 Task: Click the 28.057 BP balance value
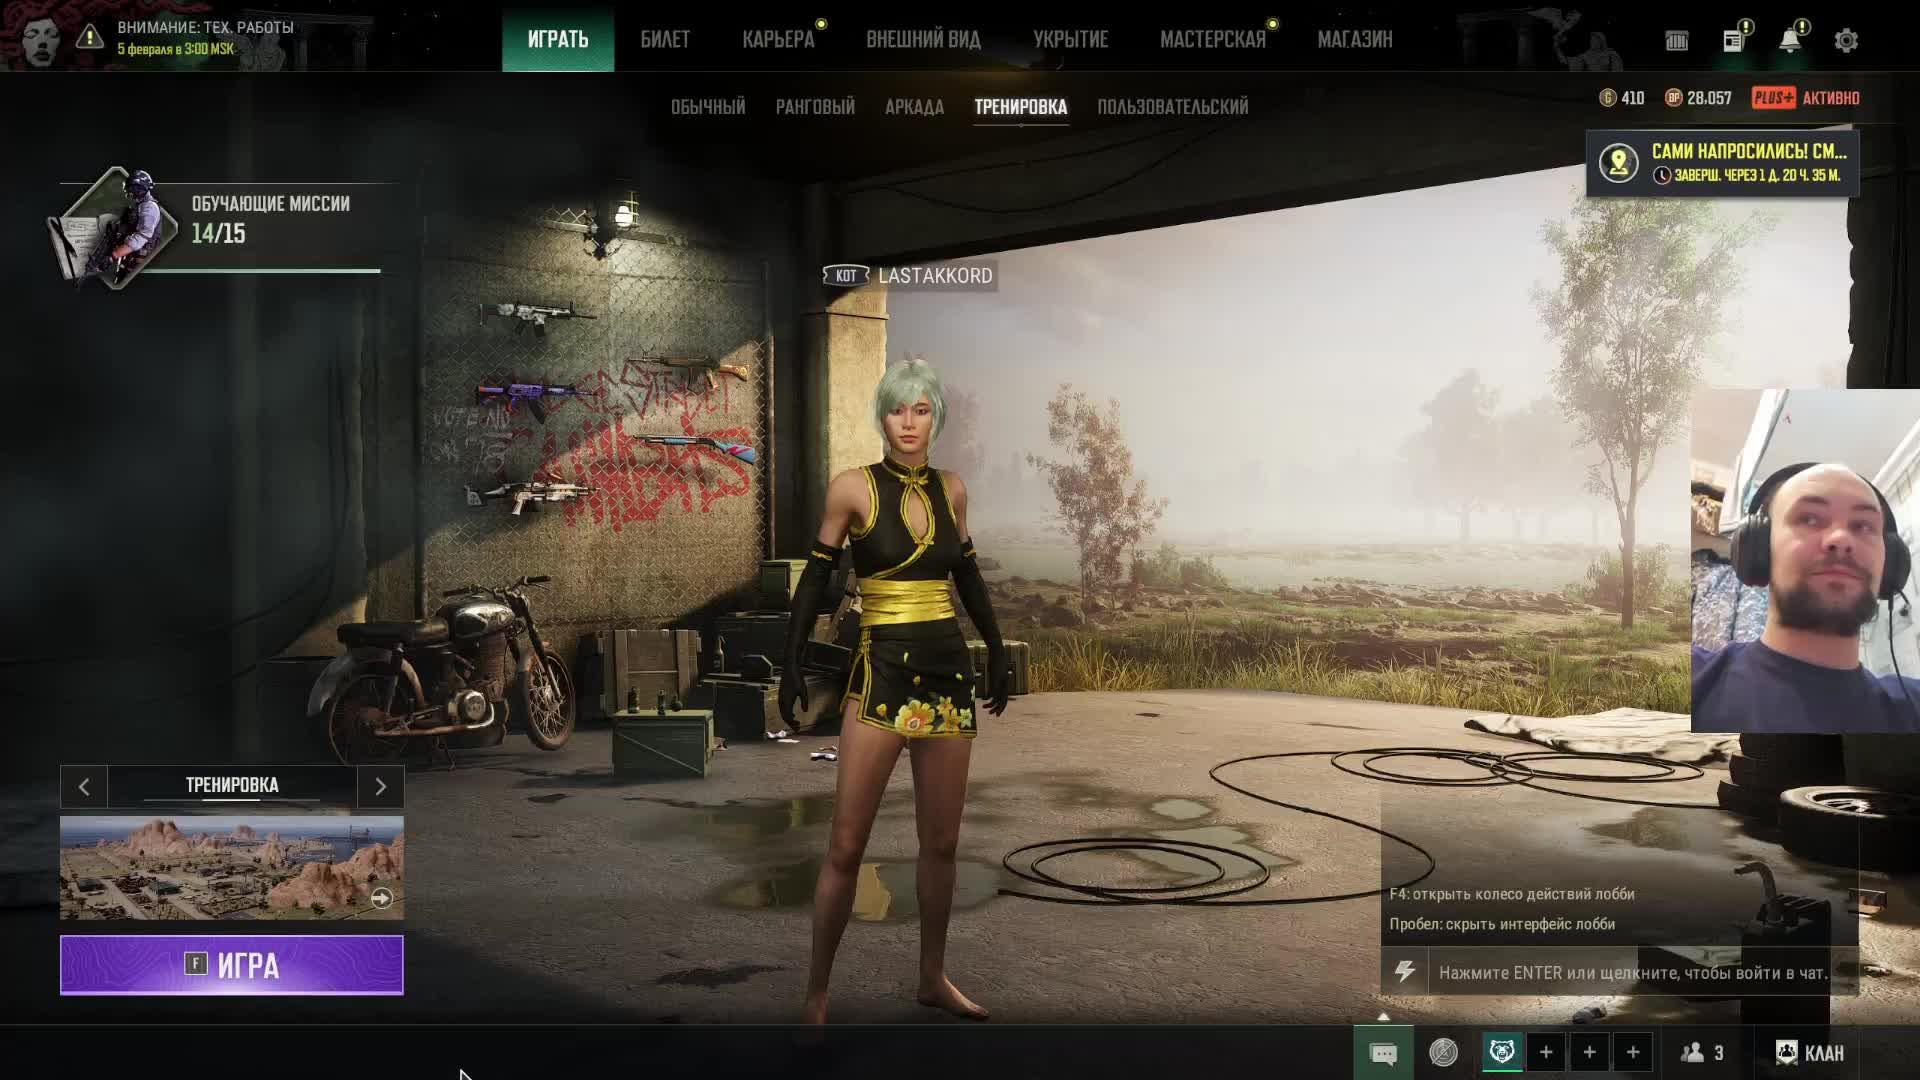pos(1709,98)
